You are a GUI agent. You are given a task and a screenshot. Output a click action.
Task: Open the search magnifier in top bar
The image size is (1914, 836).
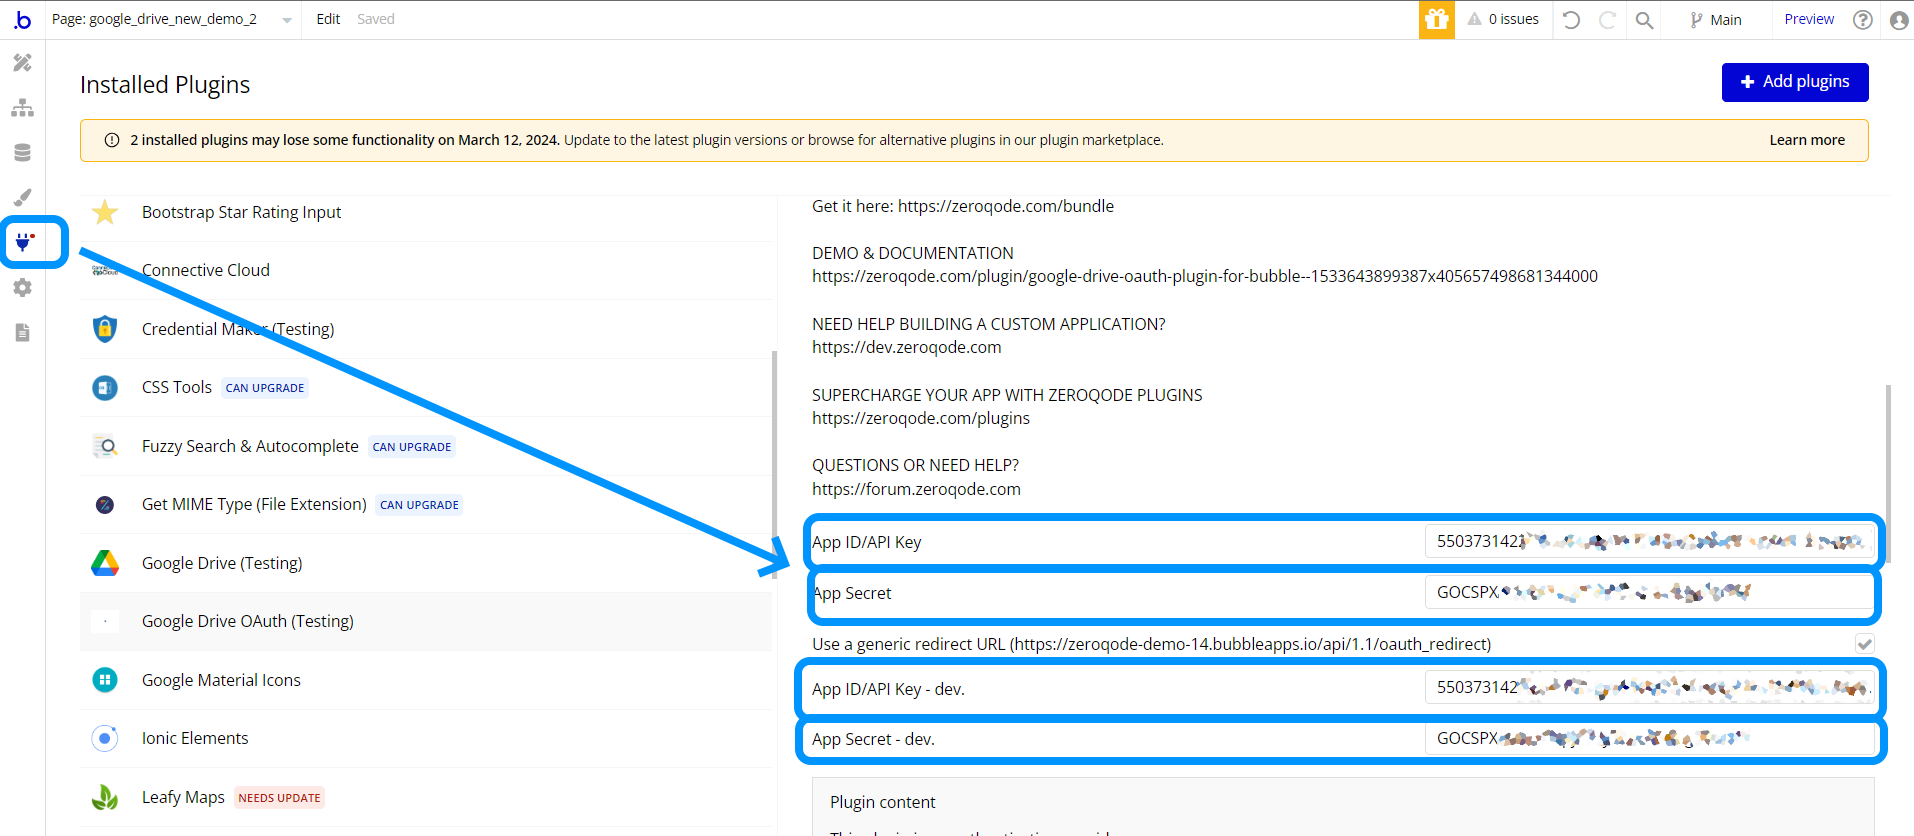[x=1644, y=19]
